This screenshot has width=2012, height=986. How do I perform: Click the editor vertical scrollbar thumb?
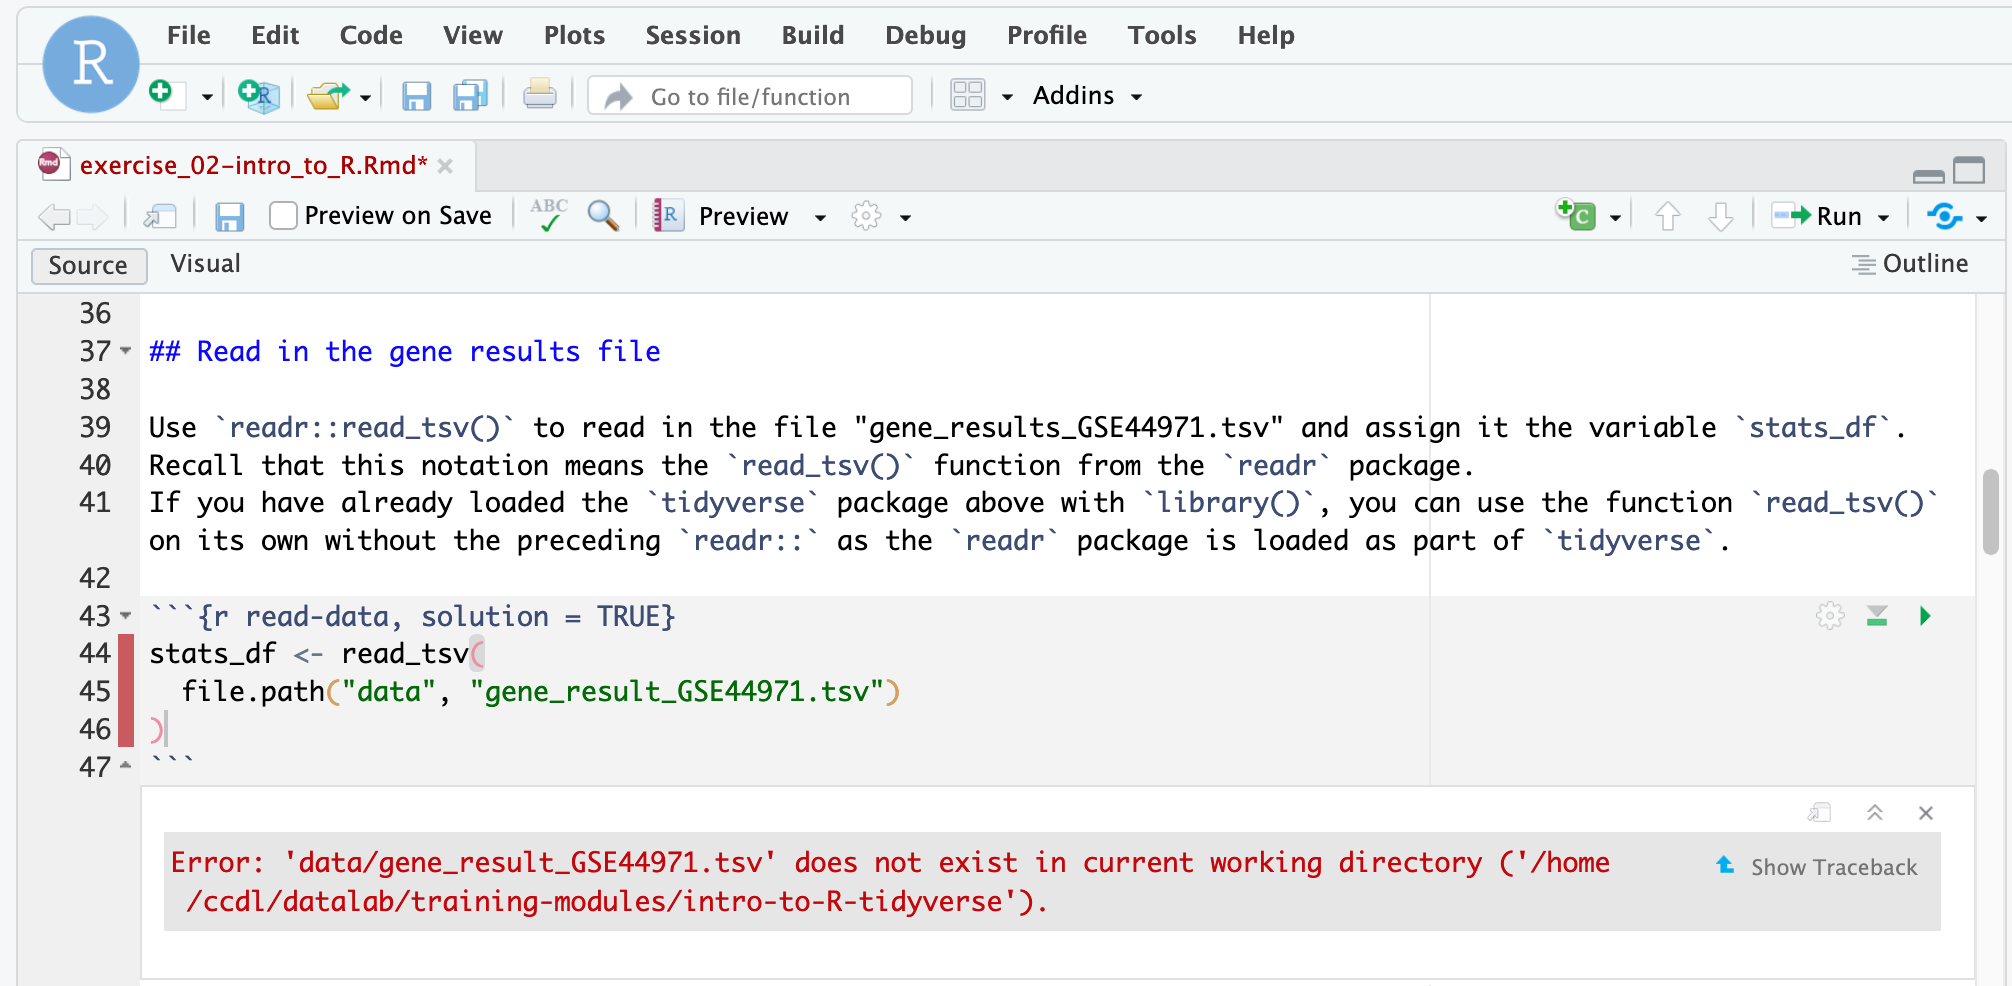[x=1990, y=510]
